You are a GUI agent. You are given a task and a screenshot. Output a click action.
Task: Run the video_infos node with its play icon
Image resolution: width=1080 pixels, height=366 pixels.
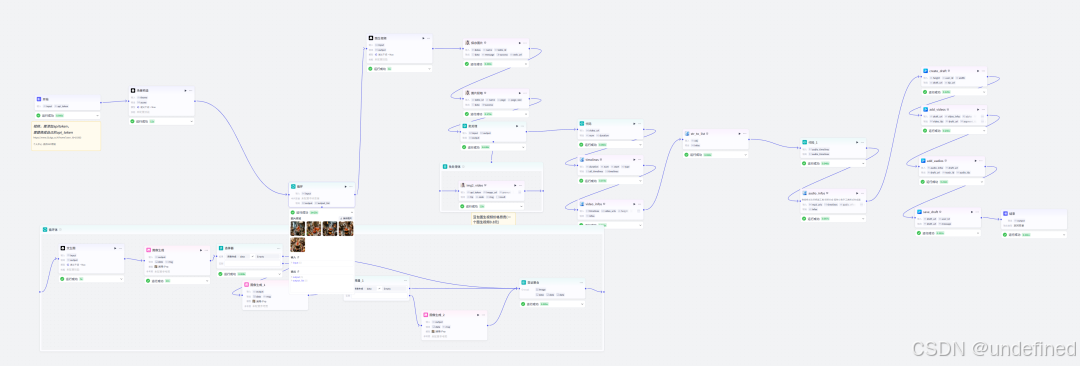[633, 204]
